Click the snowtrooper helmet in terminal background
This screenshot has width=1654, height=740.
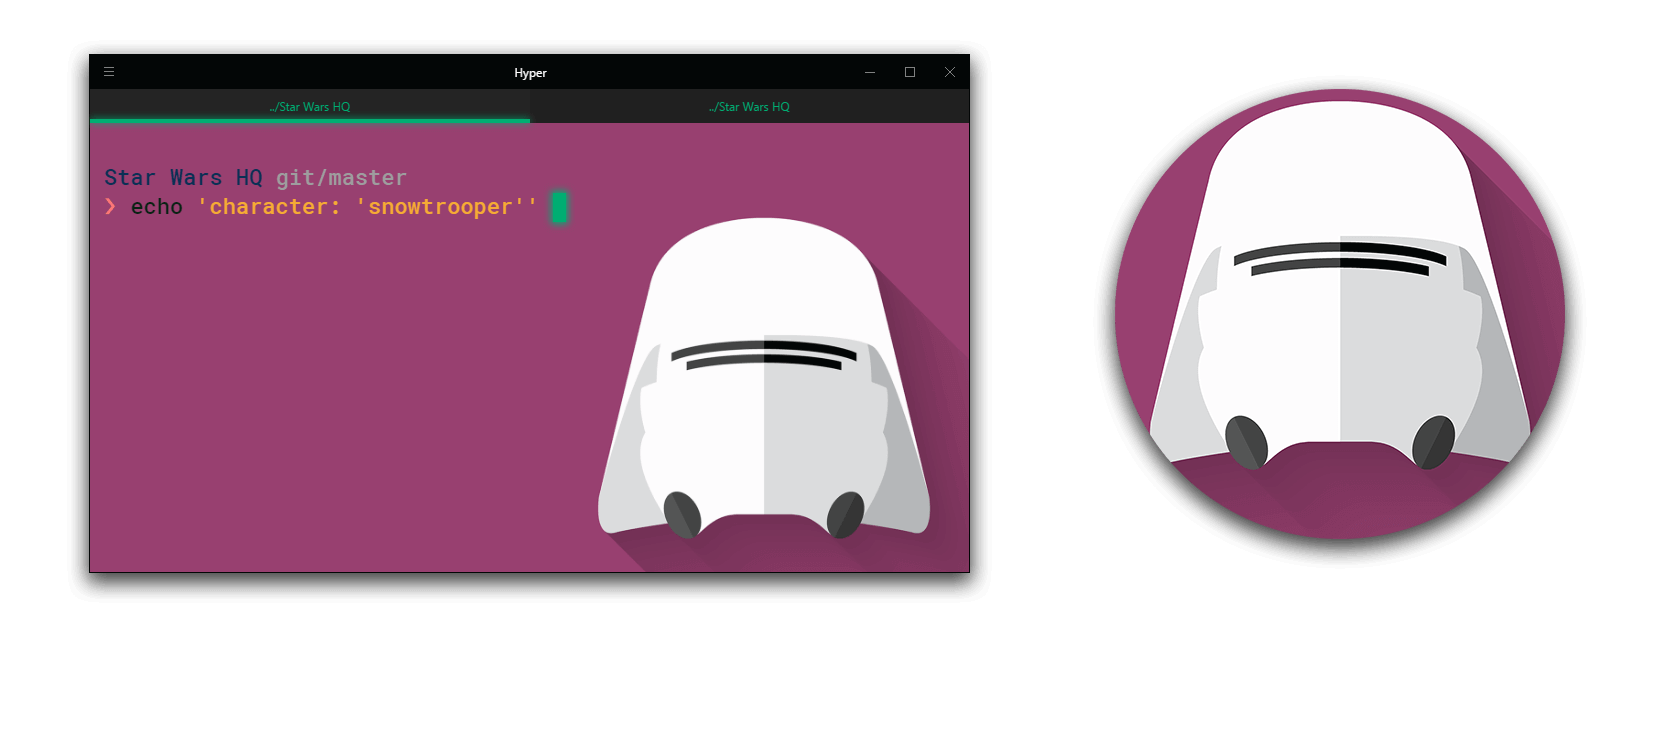764,378
